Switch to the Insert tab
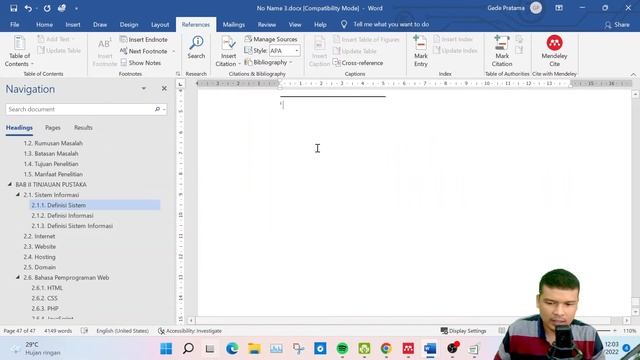 pos(73,24)
